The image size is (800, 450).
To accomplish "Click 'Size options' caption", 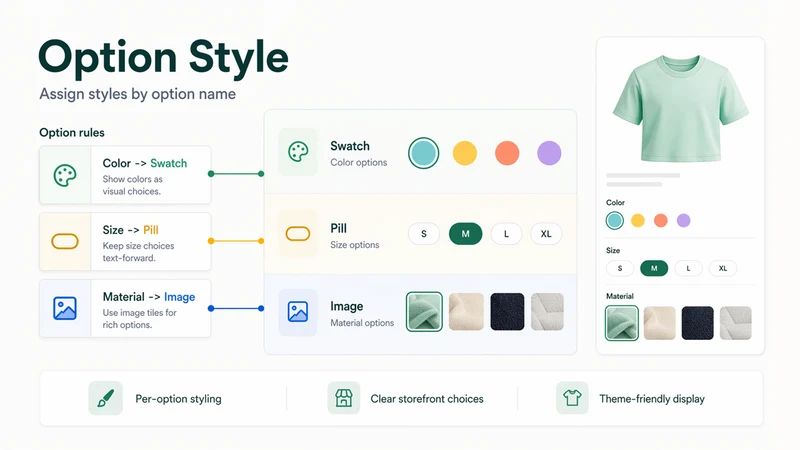I will coord(355,245).
